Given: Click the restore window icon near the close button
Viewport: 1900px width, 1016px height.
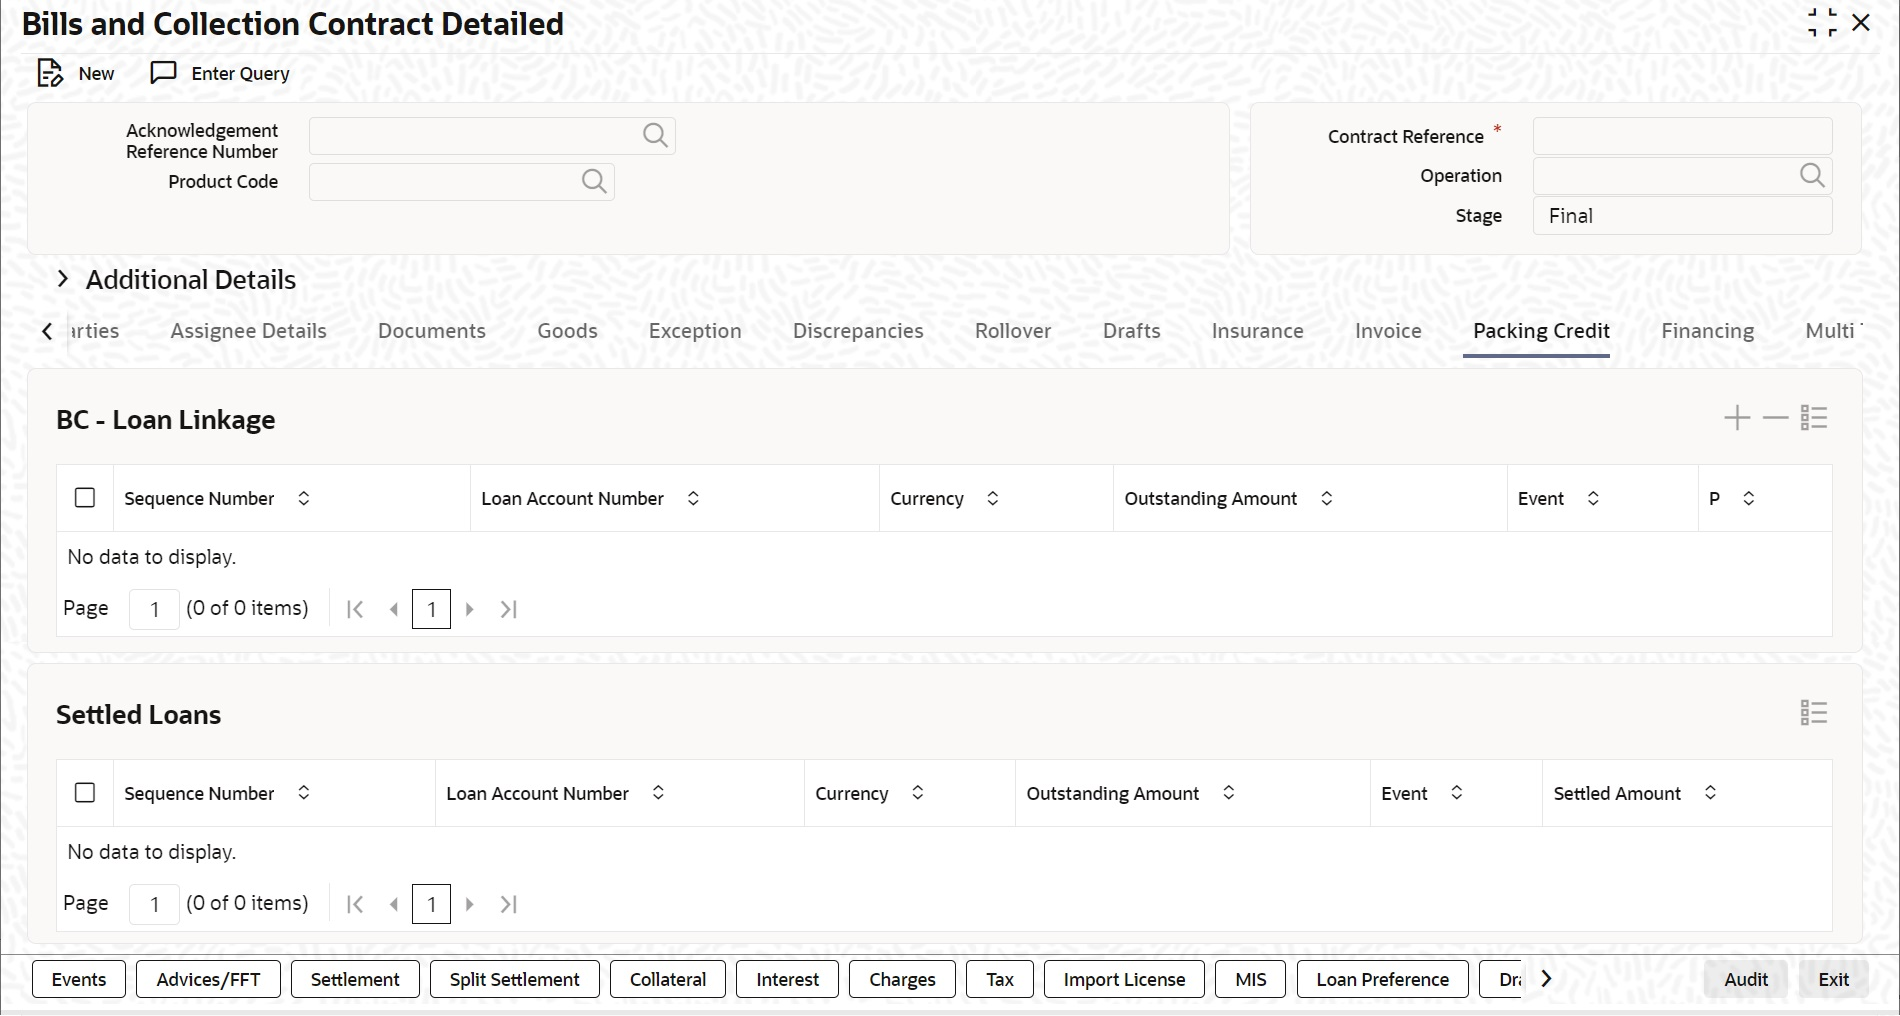Looking at the screenshot, I should click(1823, 22).
